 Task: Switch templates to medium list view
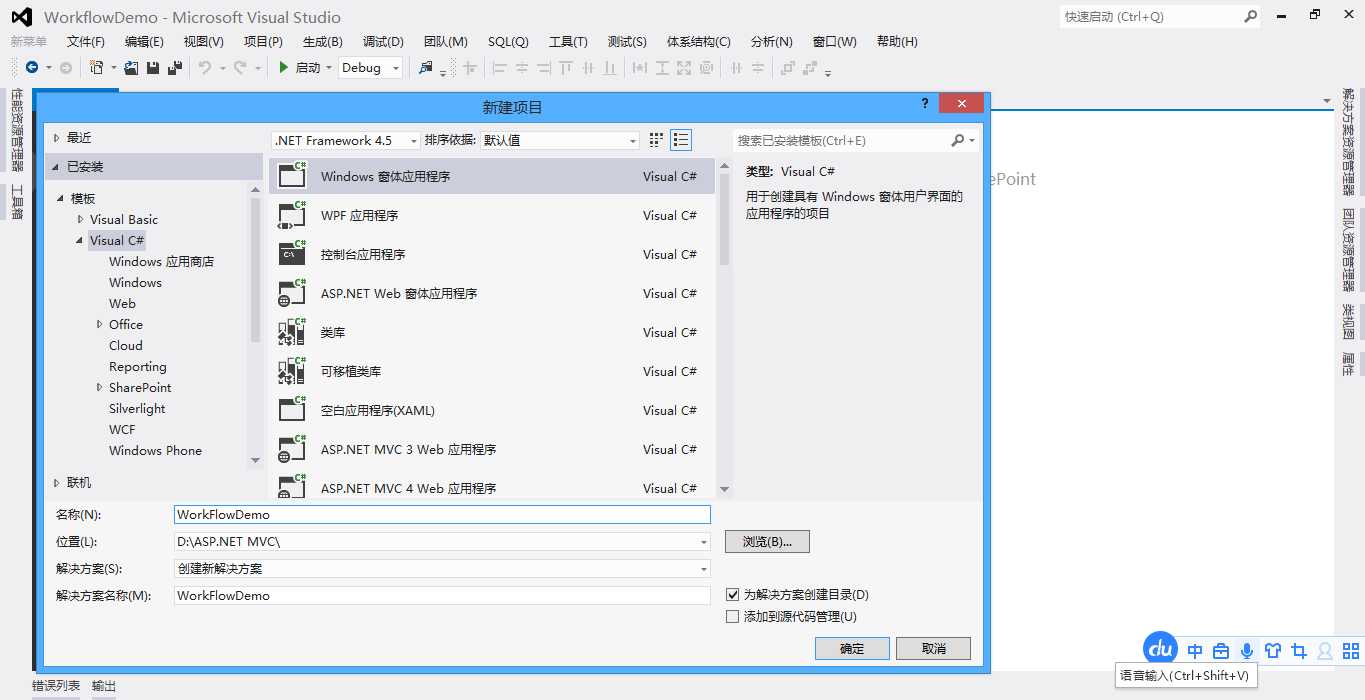pos(681,140)
